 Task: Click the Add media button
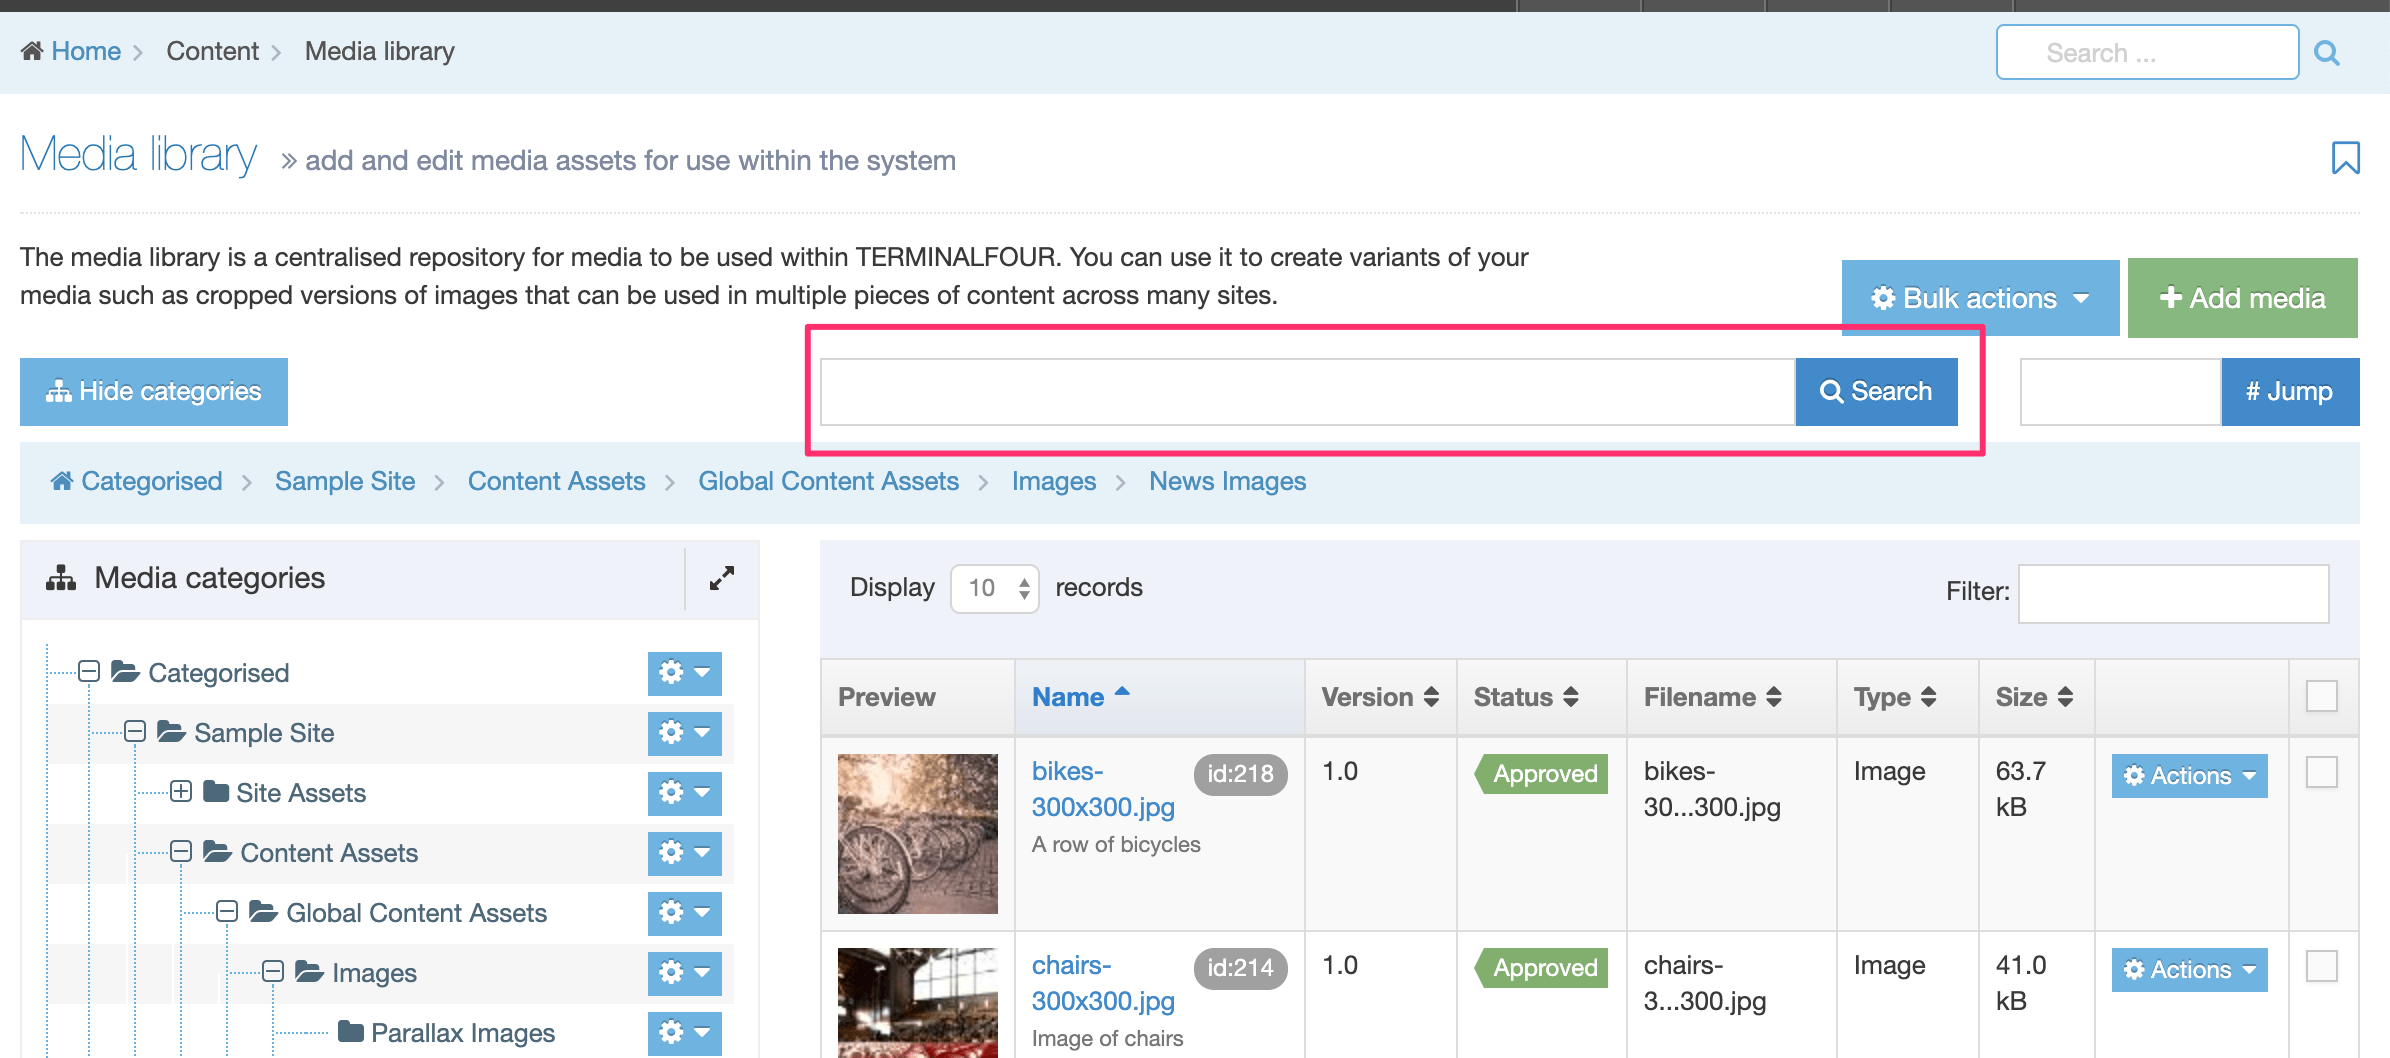coord(2242,298)
